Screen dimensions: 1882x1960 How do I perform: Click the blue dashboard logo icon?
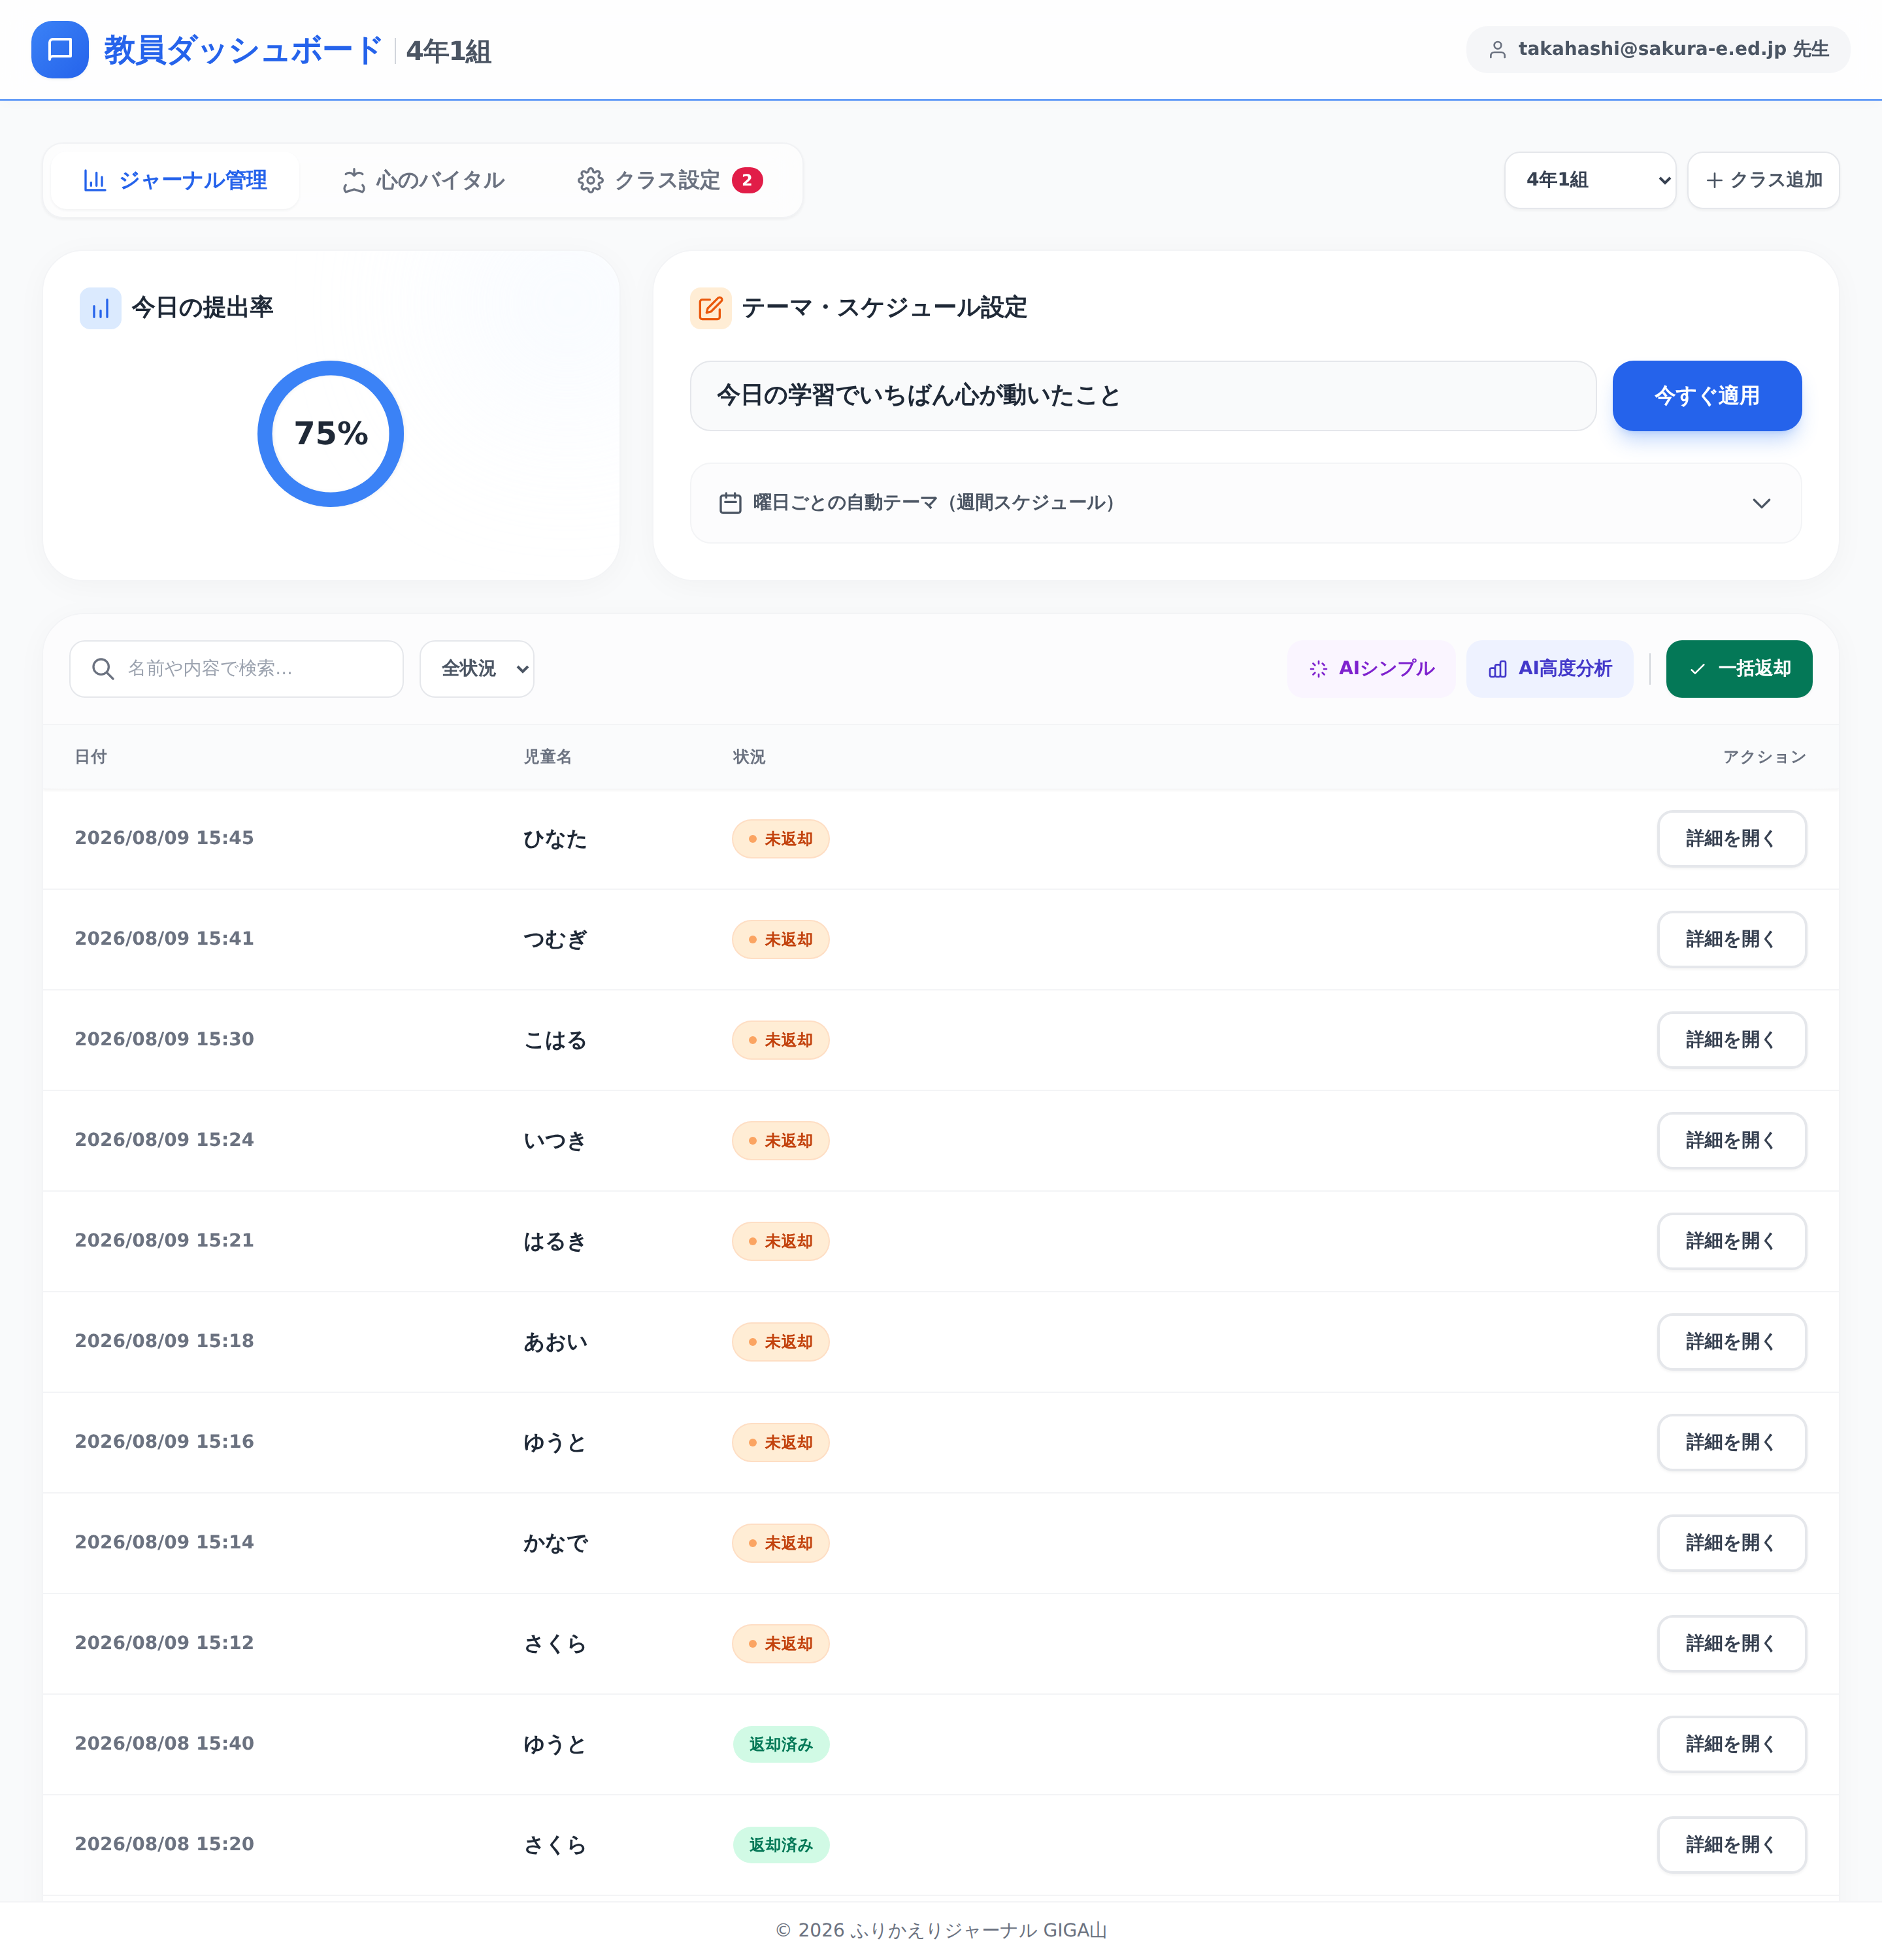click(x=60, y=49)
